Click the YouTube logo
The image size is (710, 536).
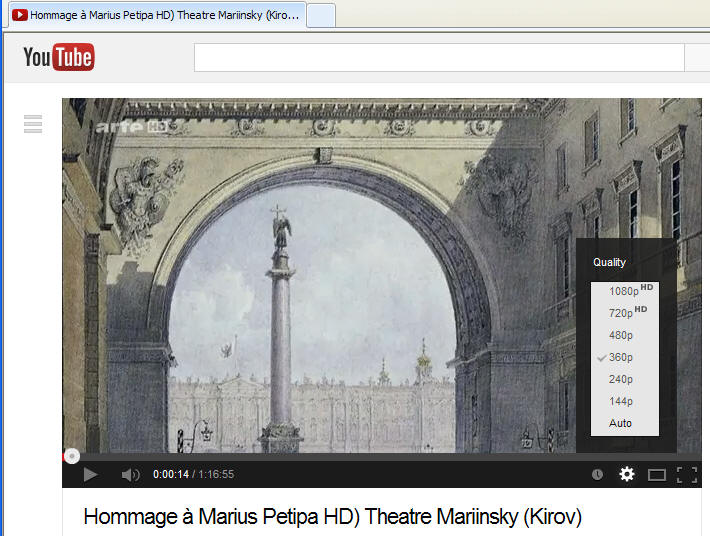pos(58,58)
